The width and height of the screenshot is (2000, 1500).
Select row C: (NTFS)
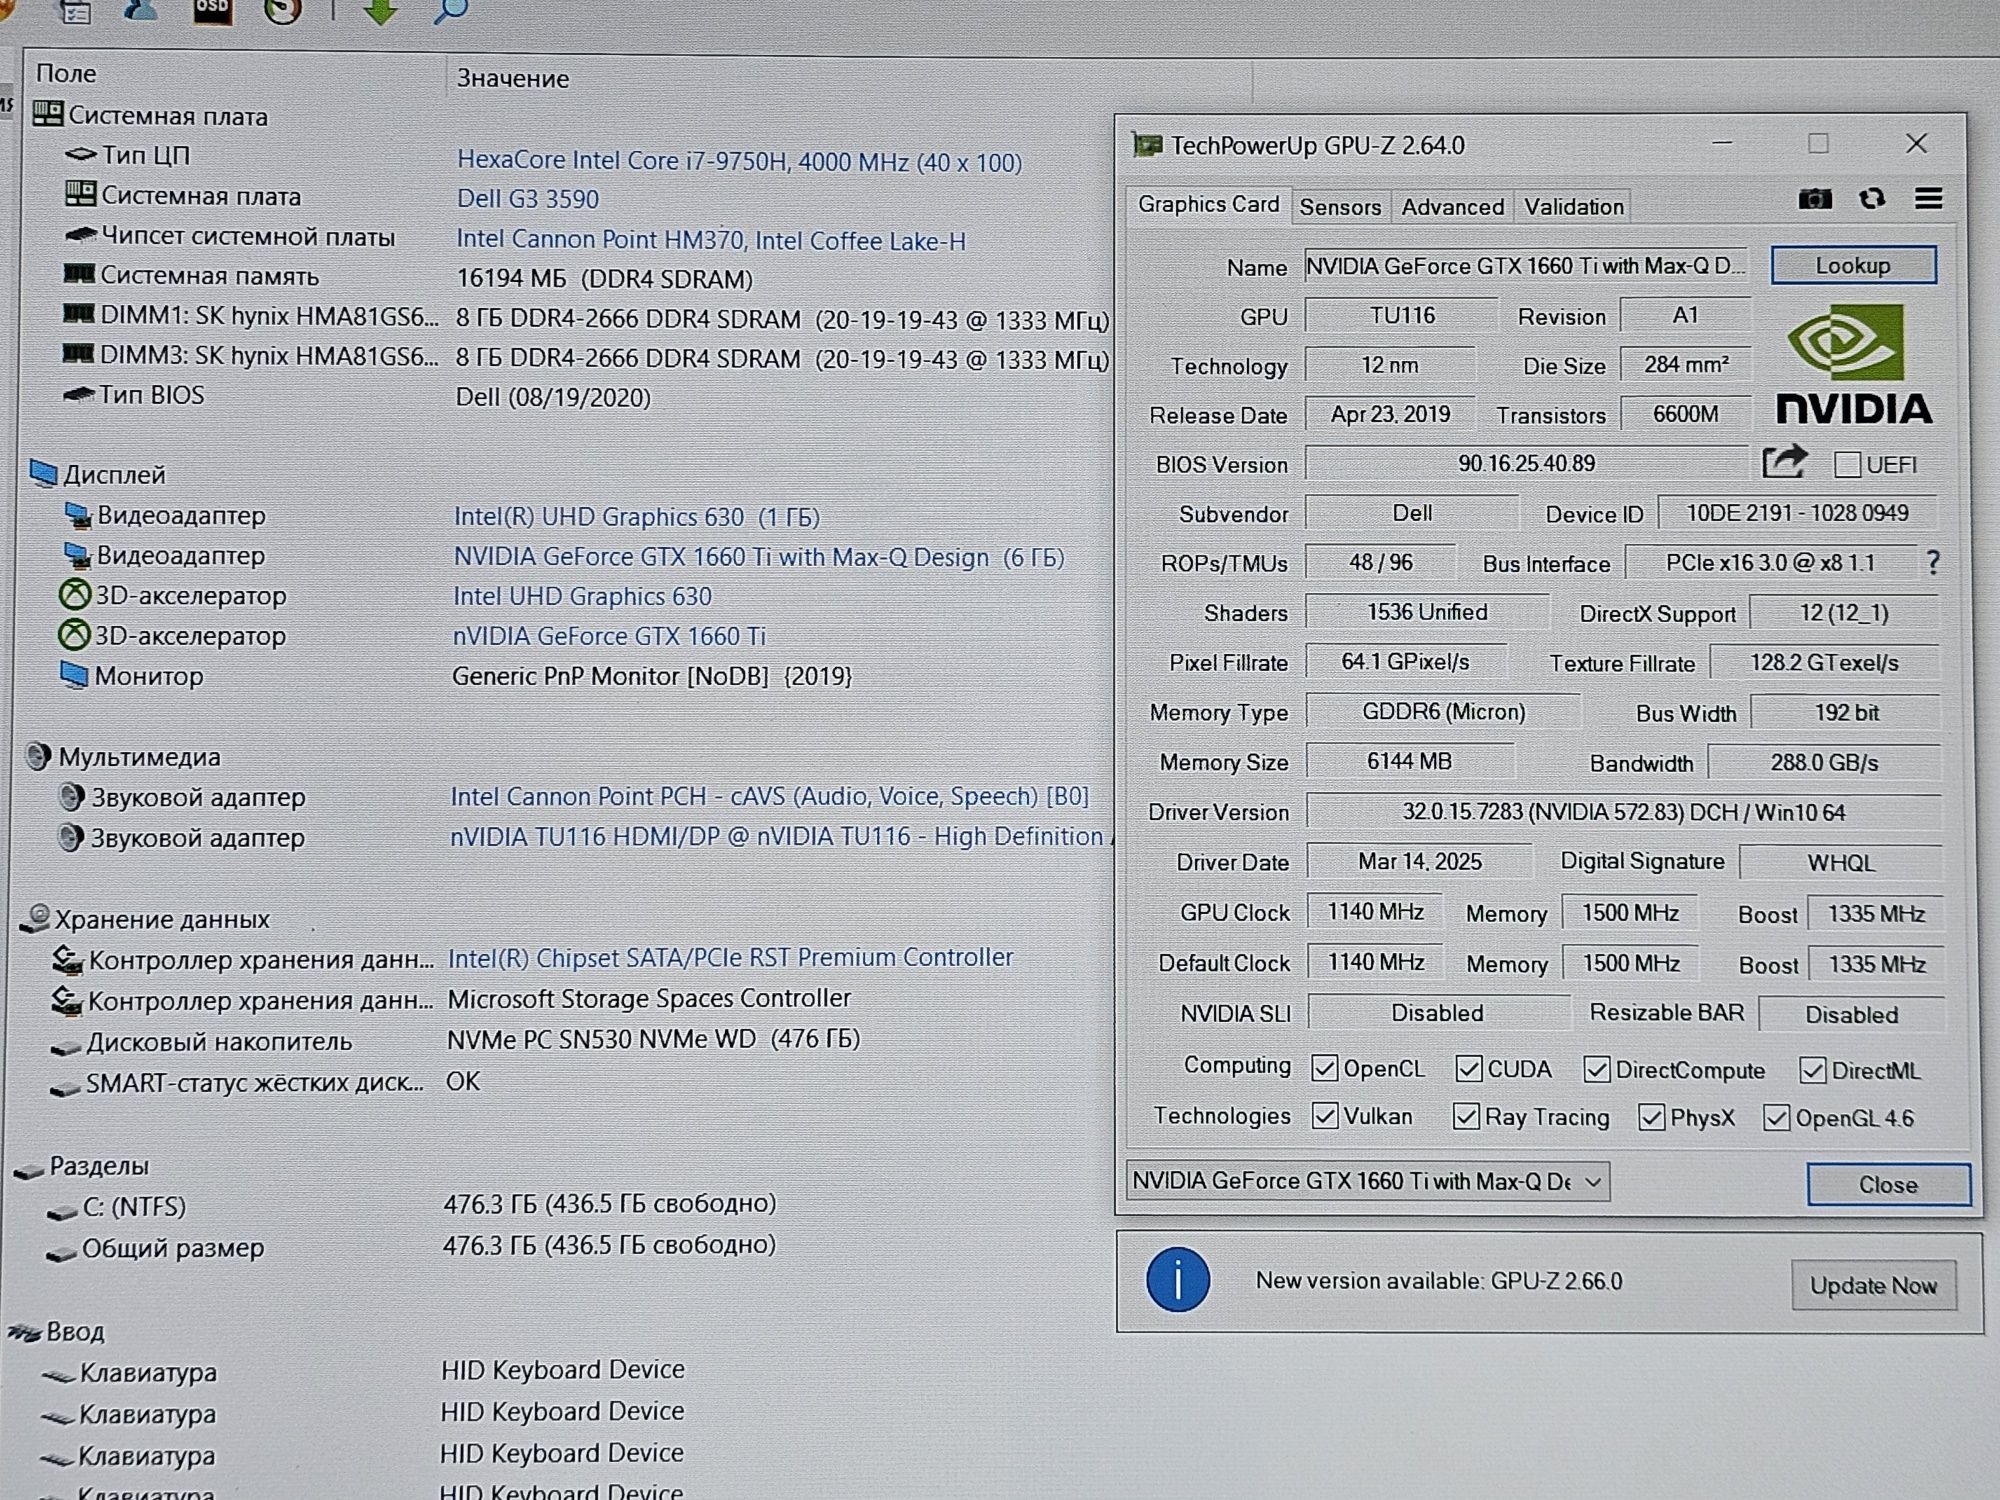point(410,1205)
